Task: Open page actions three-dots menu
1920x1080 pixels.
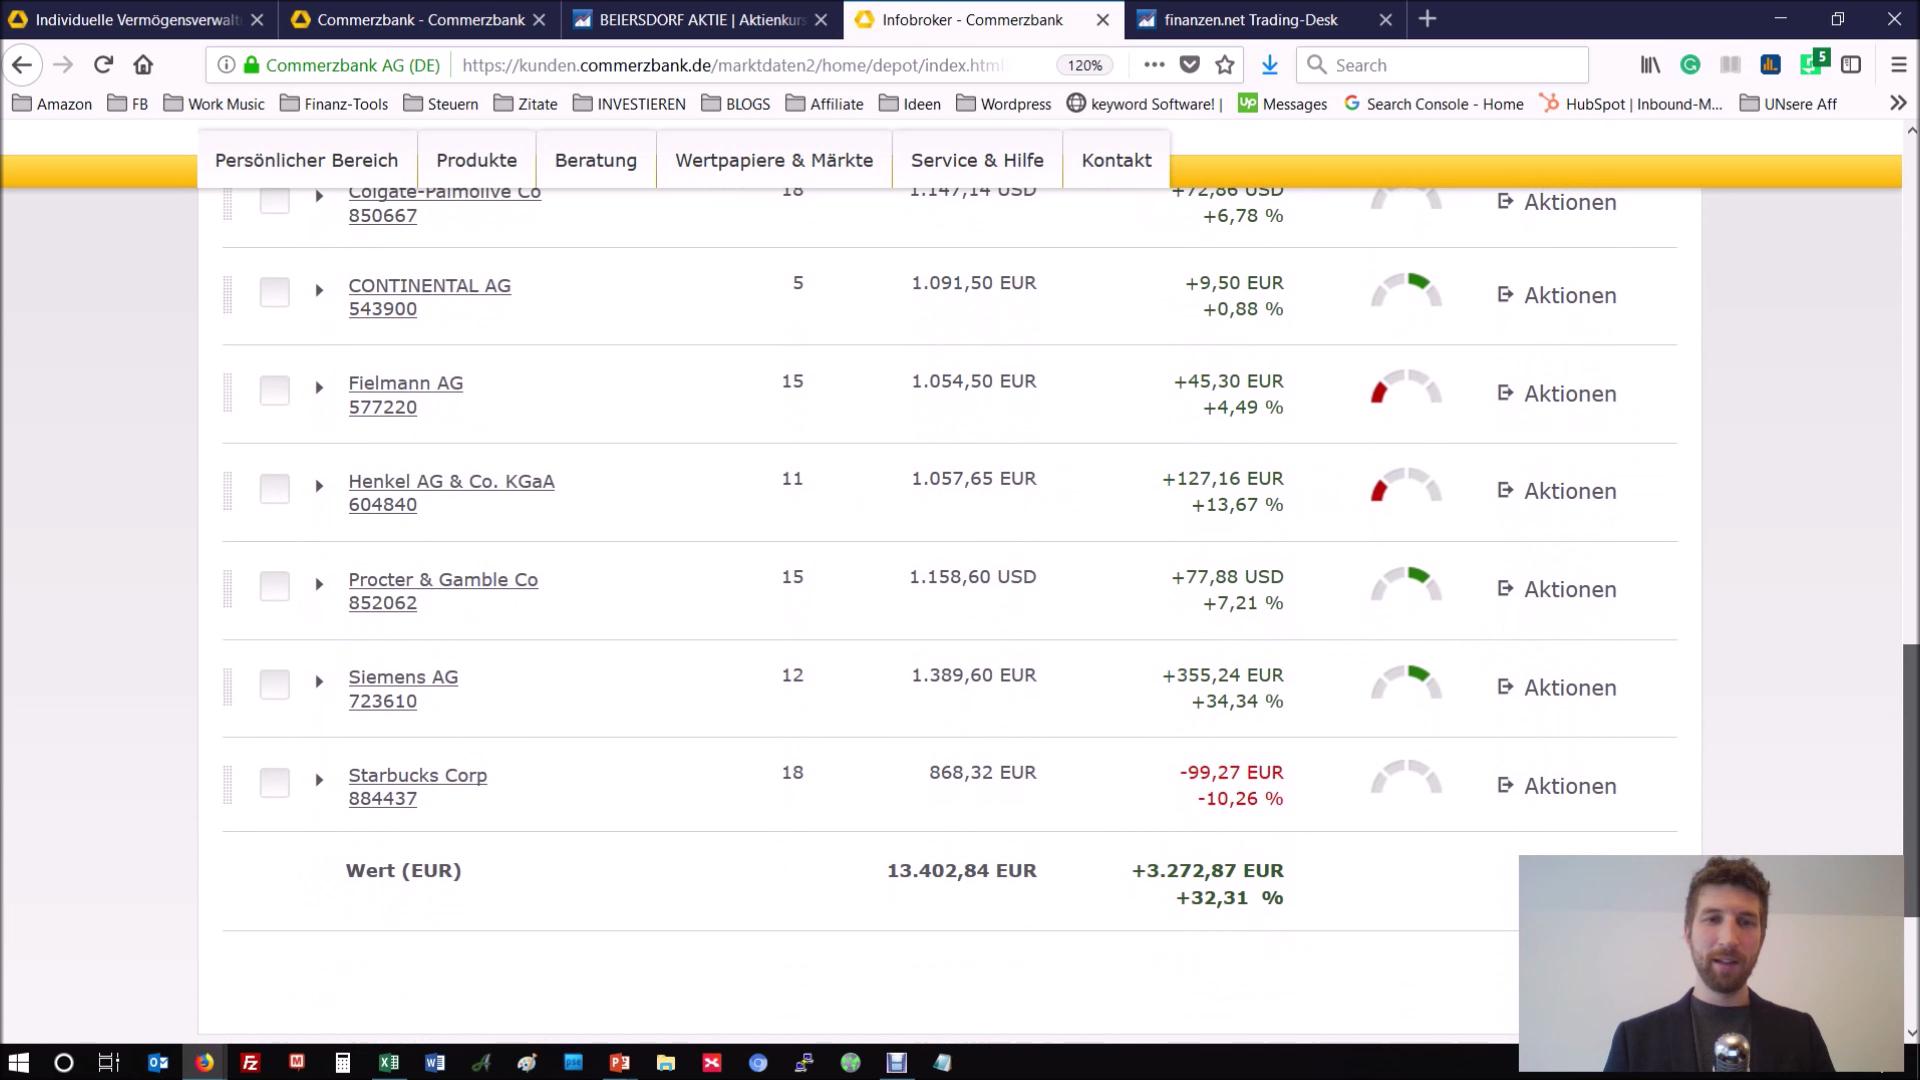Action: (1154, 65)
